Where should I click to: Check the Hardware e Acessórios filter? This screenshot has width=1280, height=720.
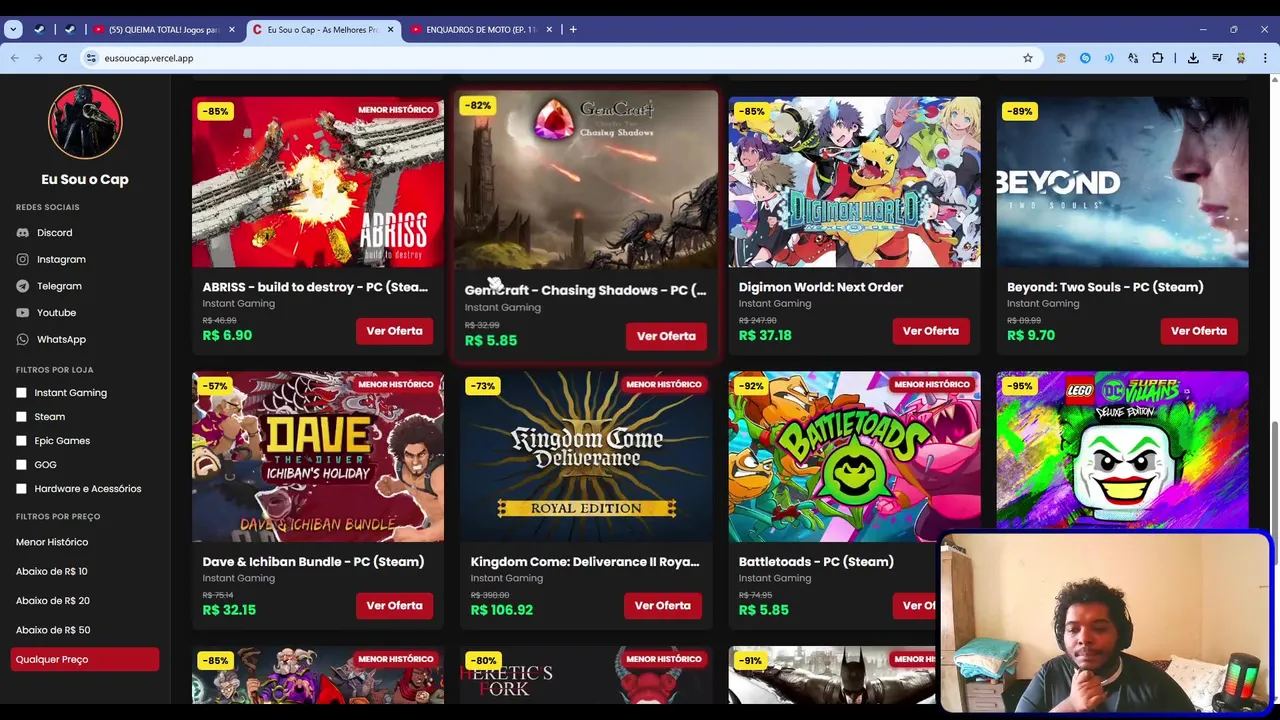coord(22,489)
